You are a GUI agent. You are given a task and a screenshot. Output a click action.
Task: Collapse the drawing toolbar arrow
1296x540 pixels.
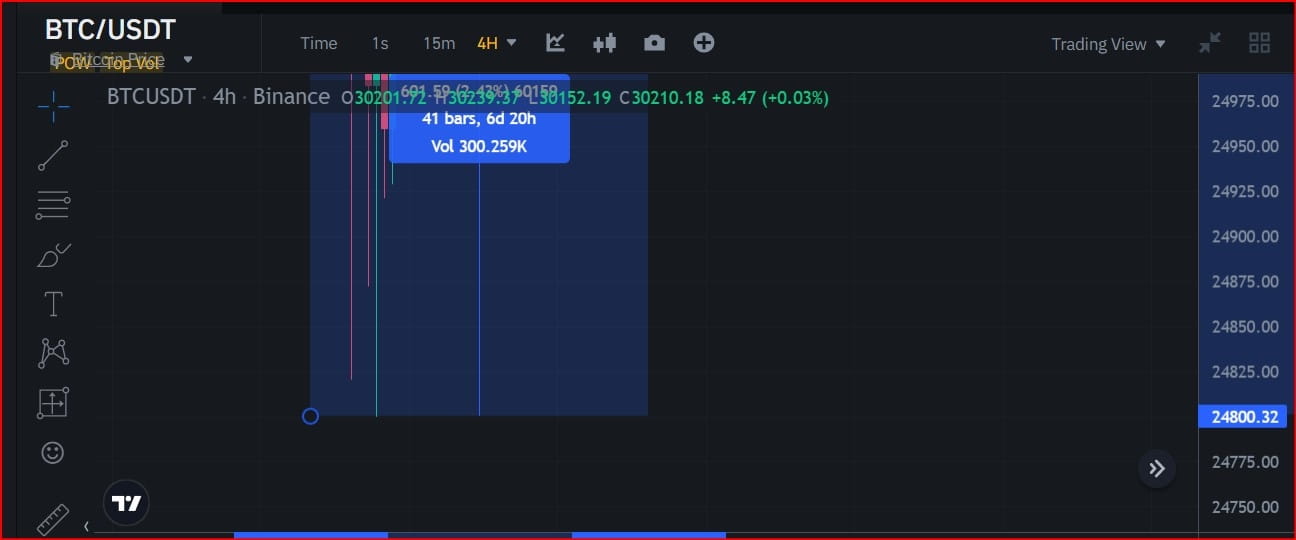(86, 526)
